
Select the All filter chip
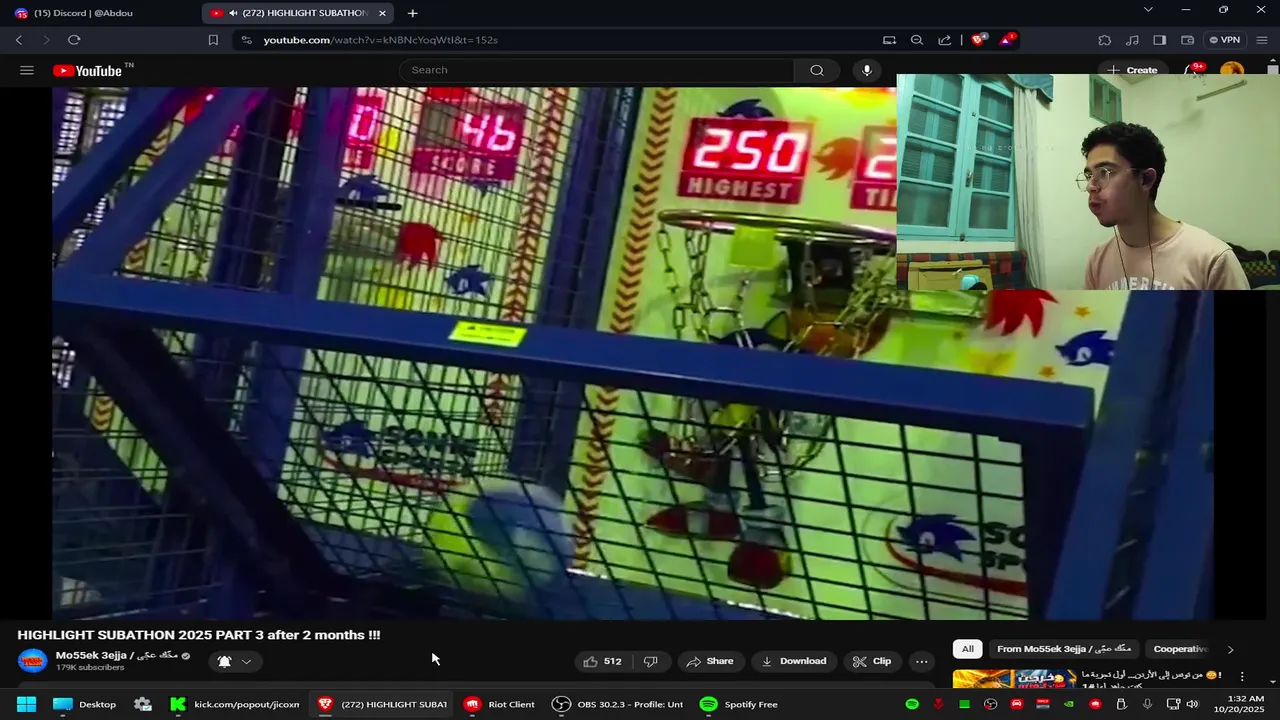[x=968, y=649]
